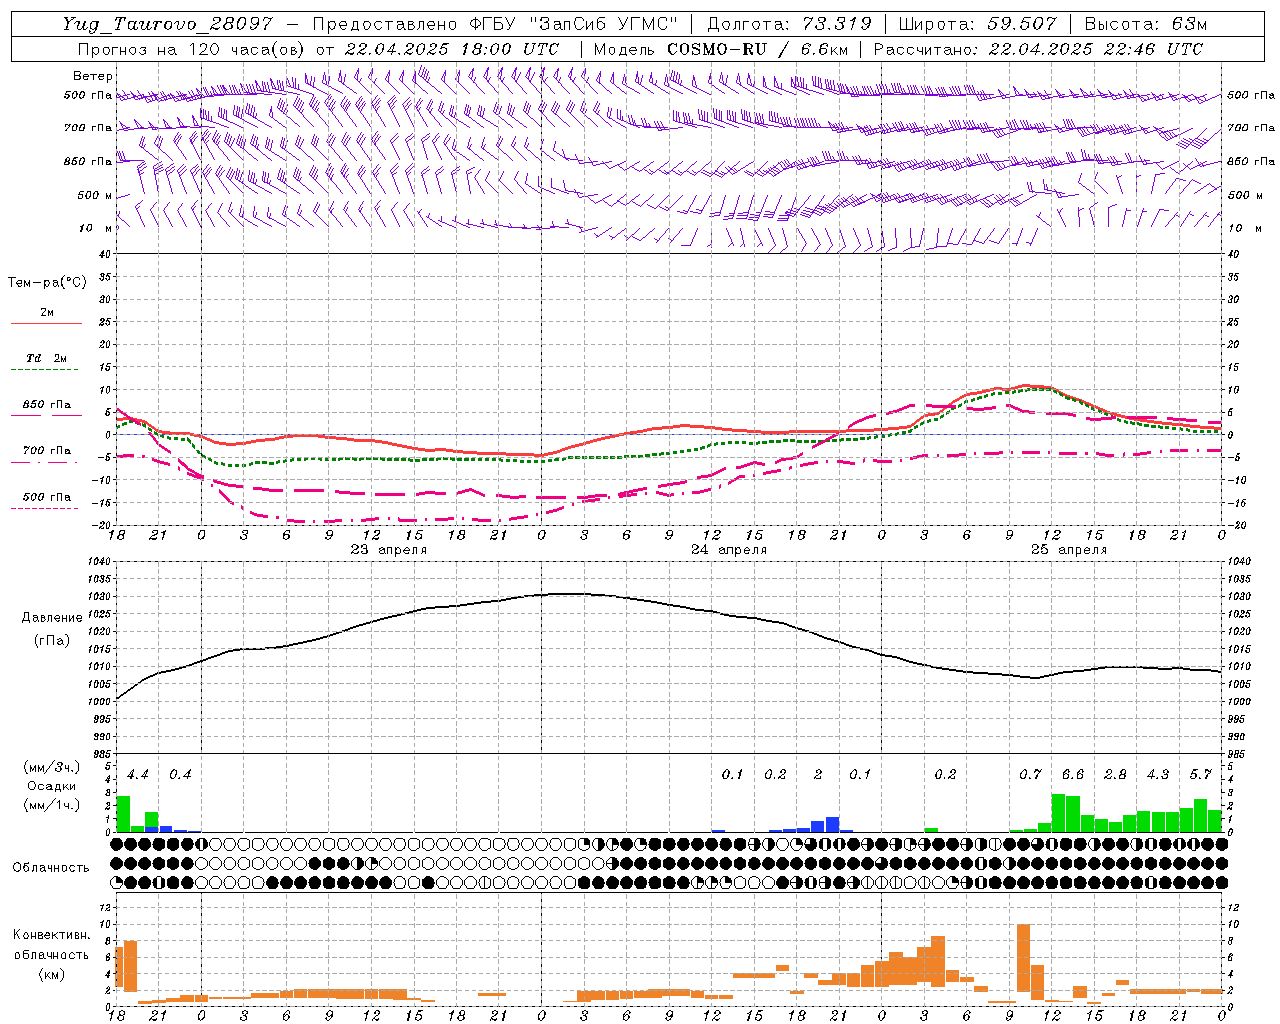Screen dimensions: 1280x1024
Task: Click the forecast start time '22.04.2025 18:00 UTC'
Action: [x=452, y=49]
